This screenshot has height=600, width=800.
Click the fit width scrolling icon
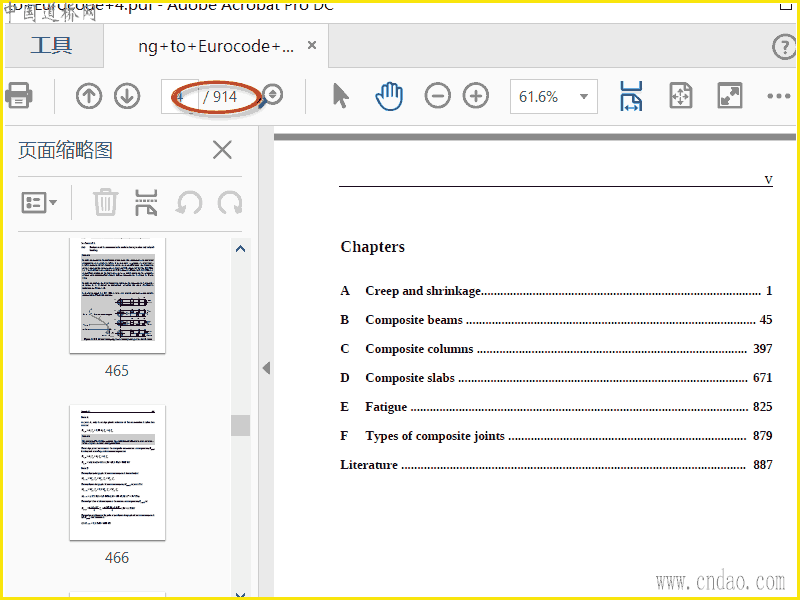[631, 96]
